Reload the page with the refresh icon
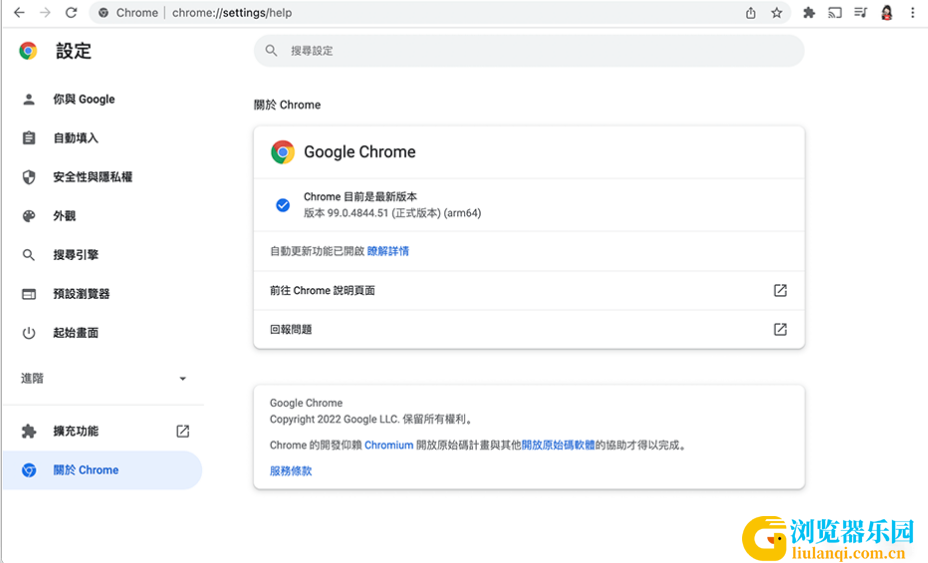The image size is (928, 563). (x=71, y=12)
